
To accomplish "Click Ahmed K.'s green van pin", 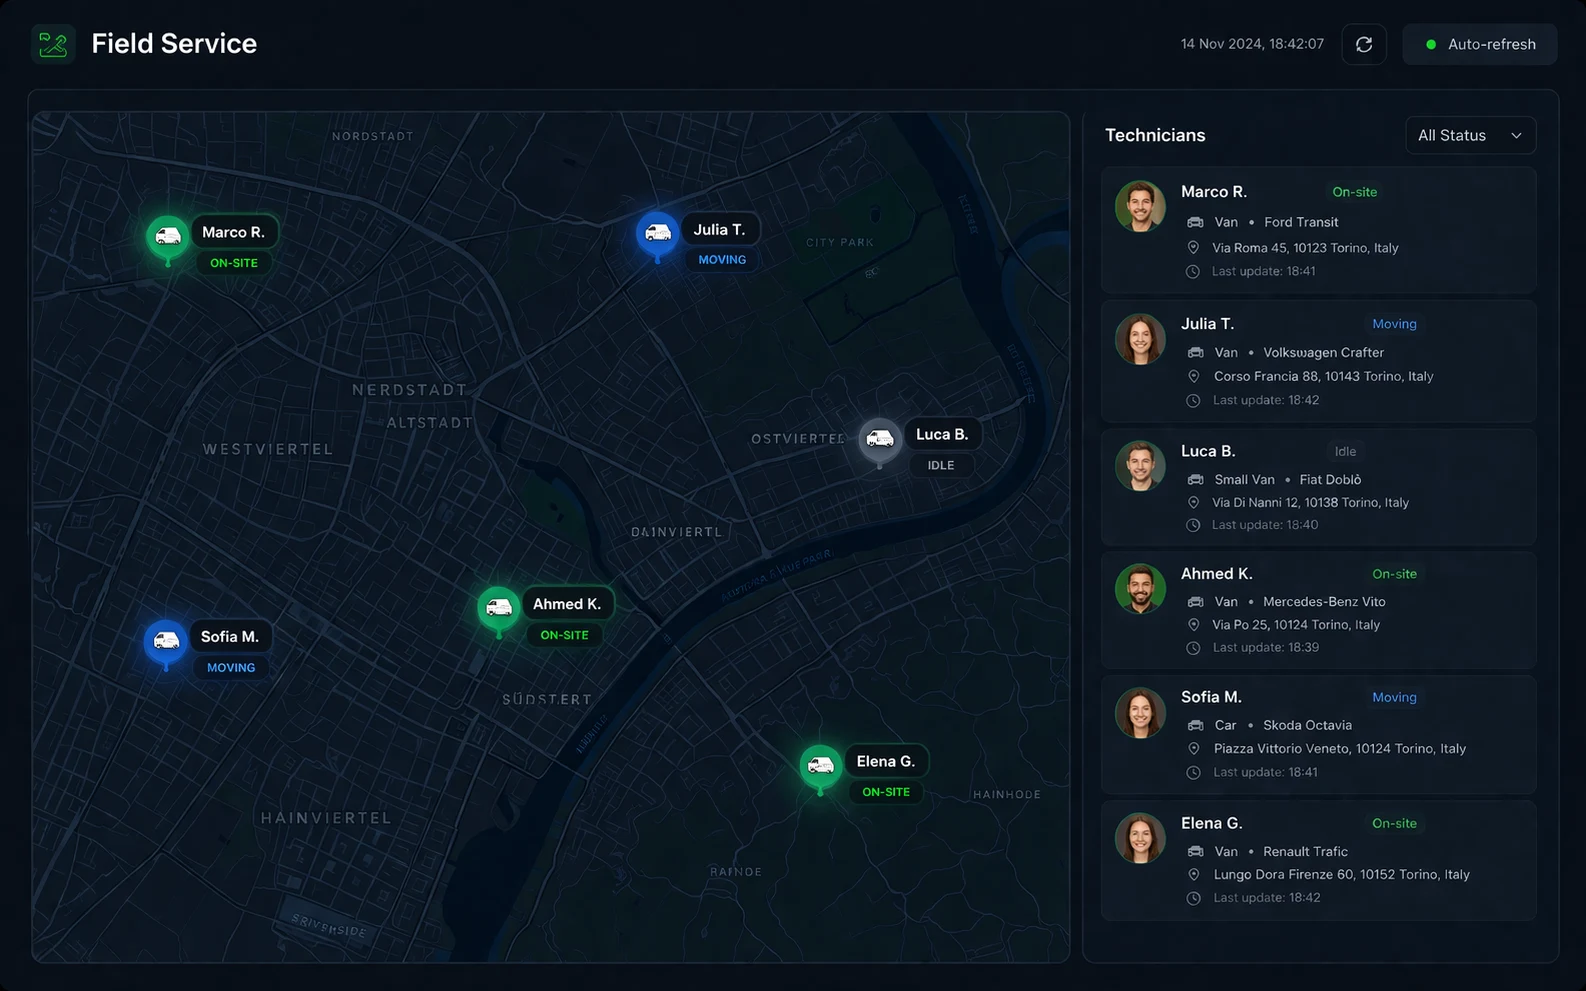I will [498, 607].
